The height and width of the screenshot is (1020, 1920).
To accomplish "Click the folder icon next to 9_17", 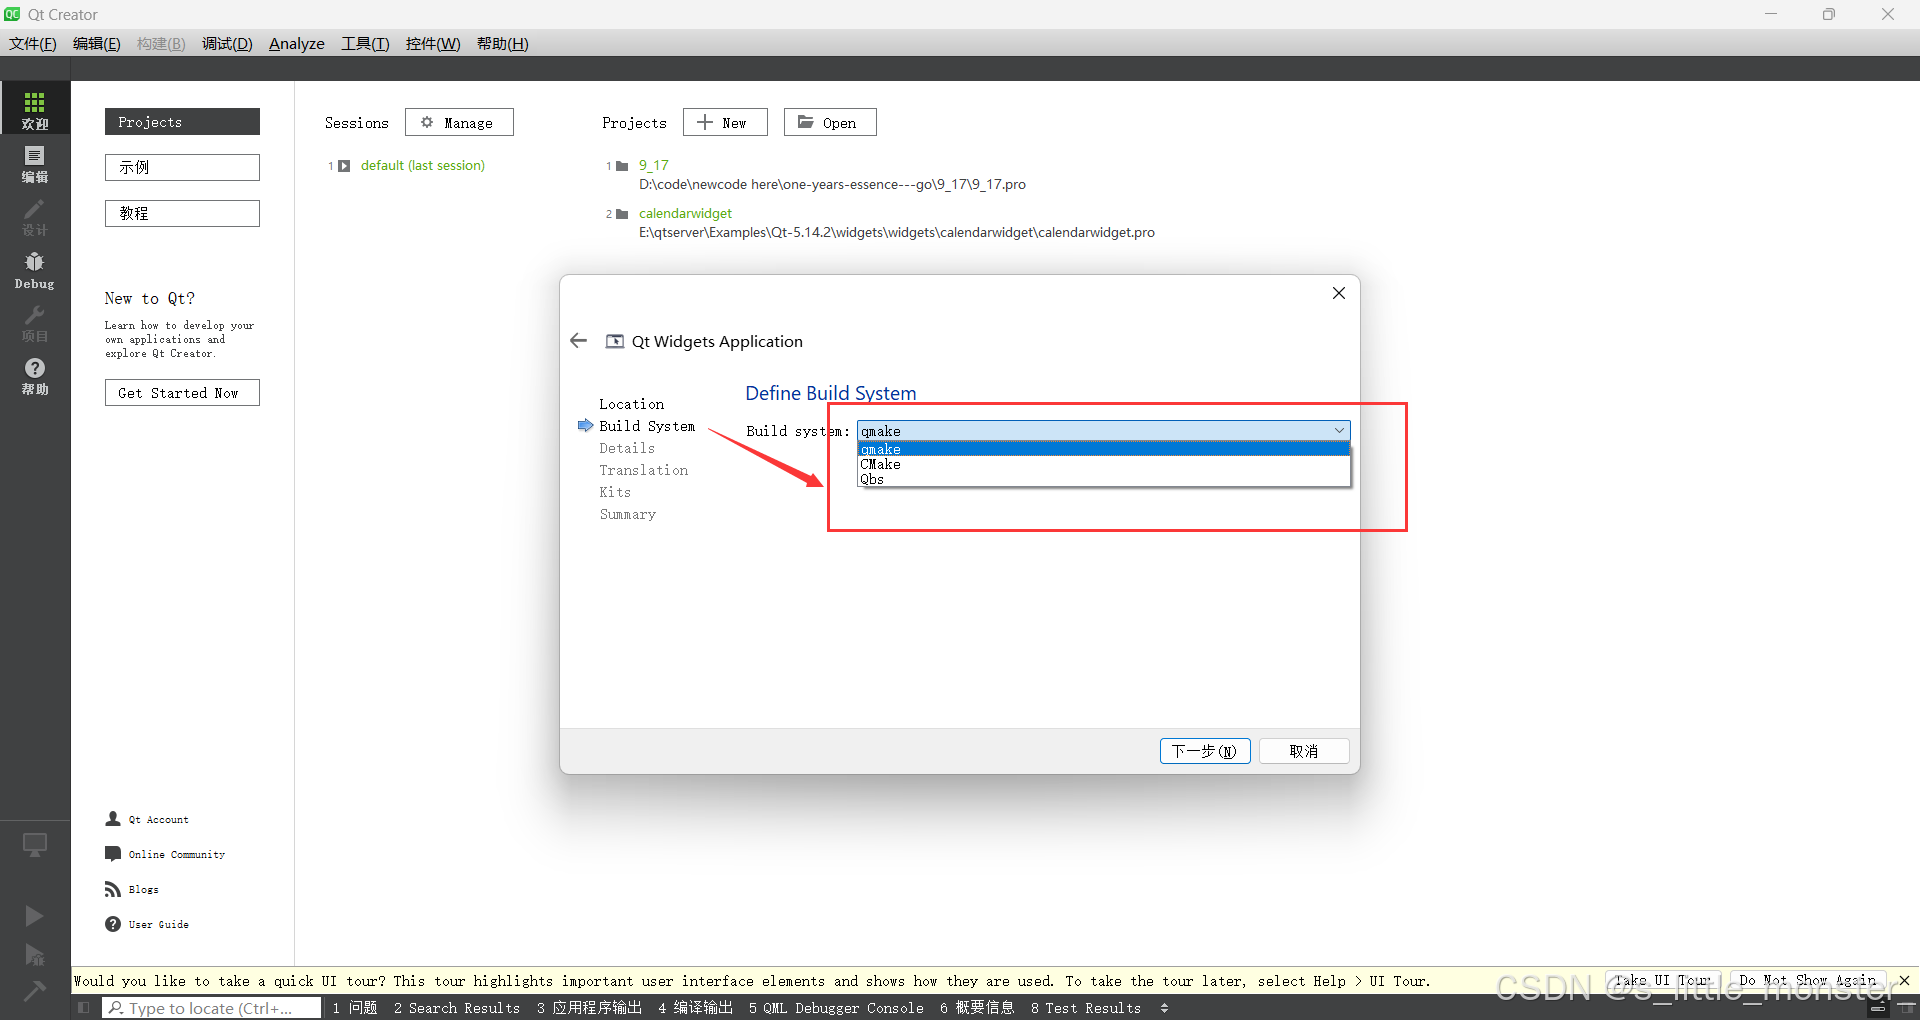I will tap(622, 166).
